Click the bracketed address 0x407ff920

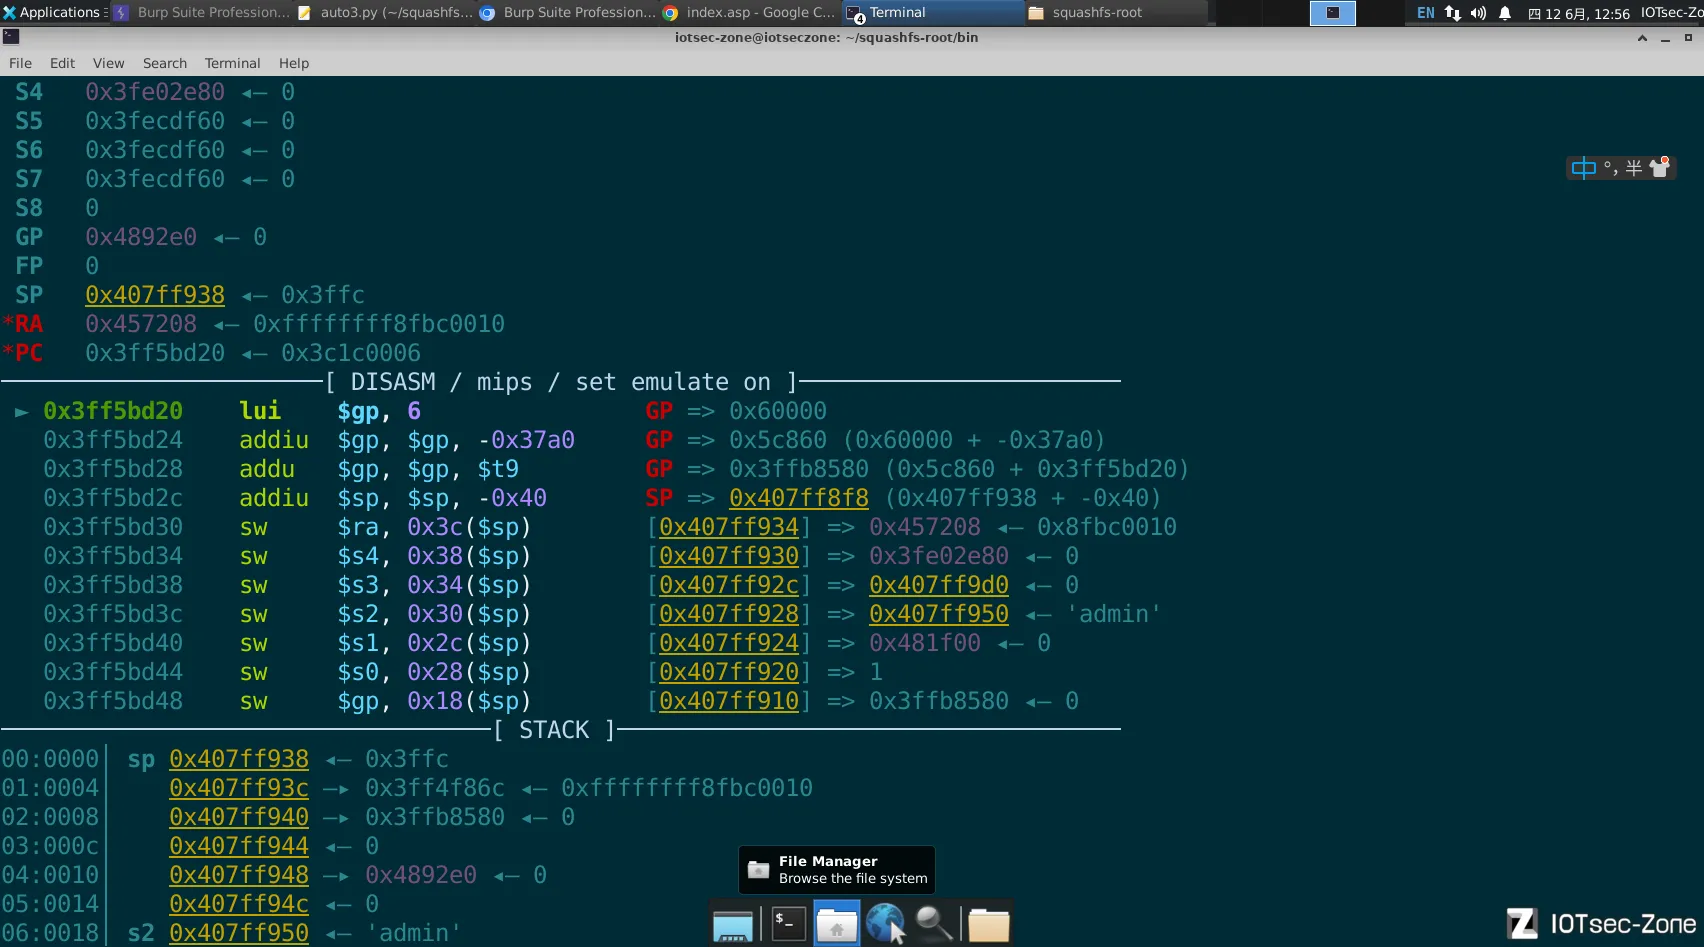729,672
